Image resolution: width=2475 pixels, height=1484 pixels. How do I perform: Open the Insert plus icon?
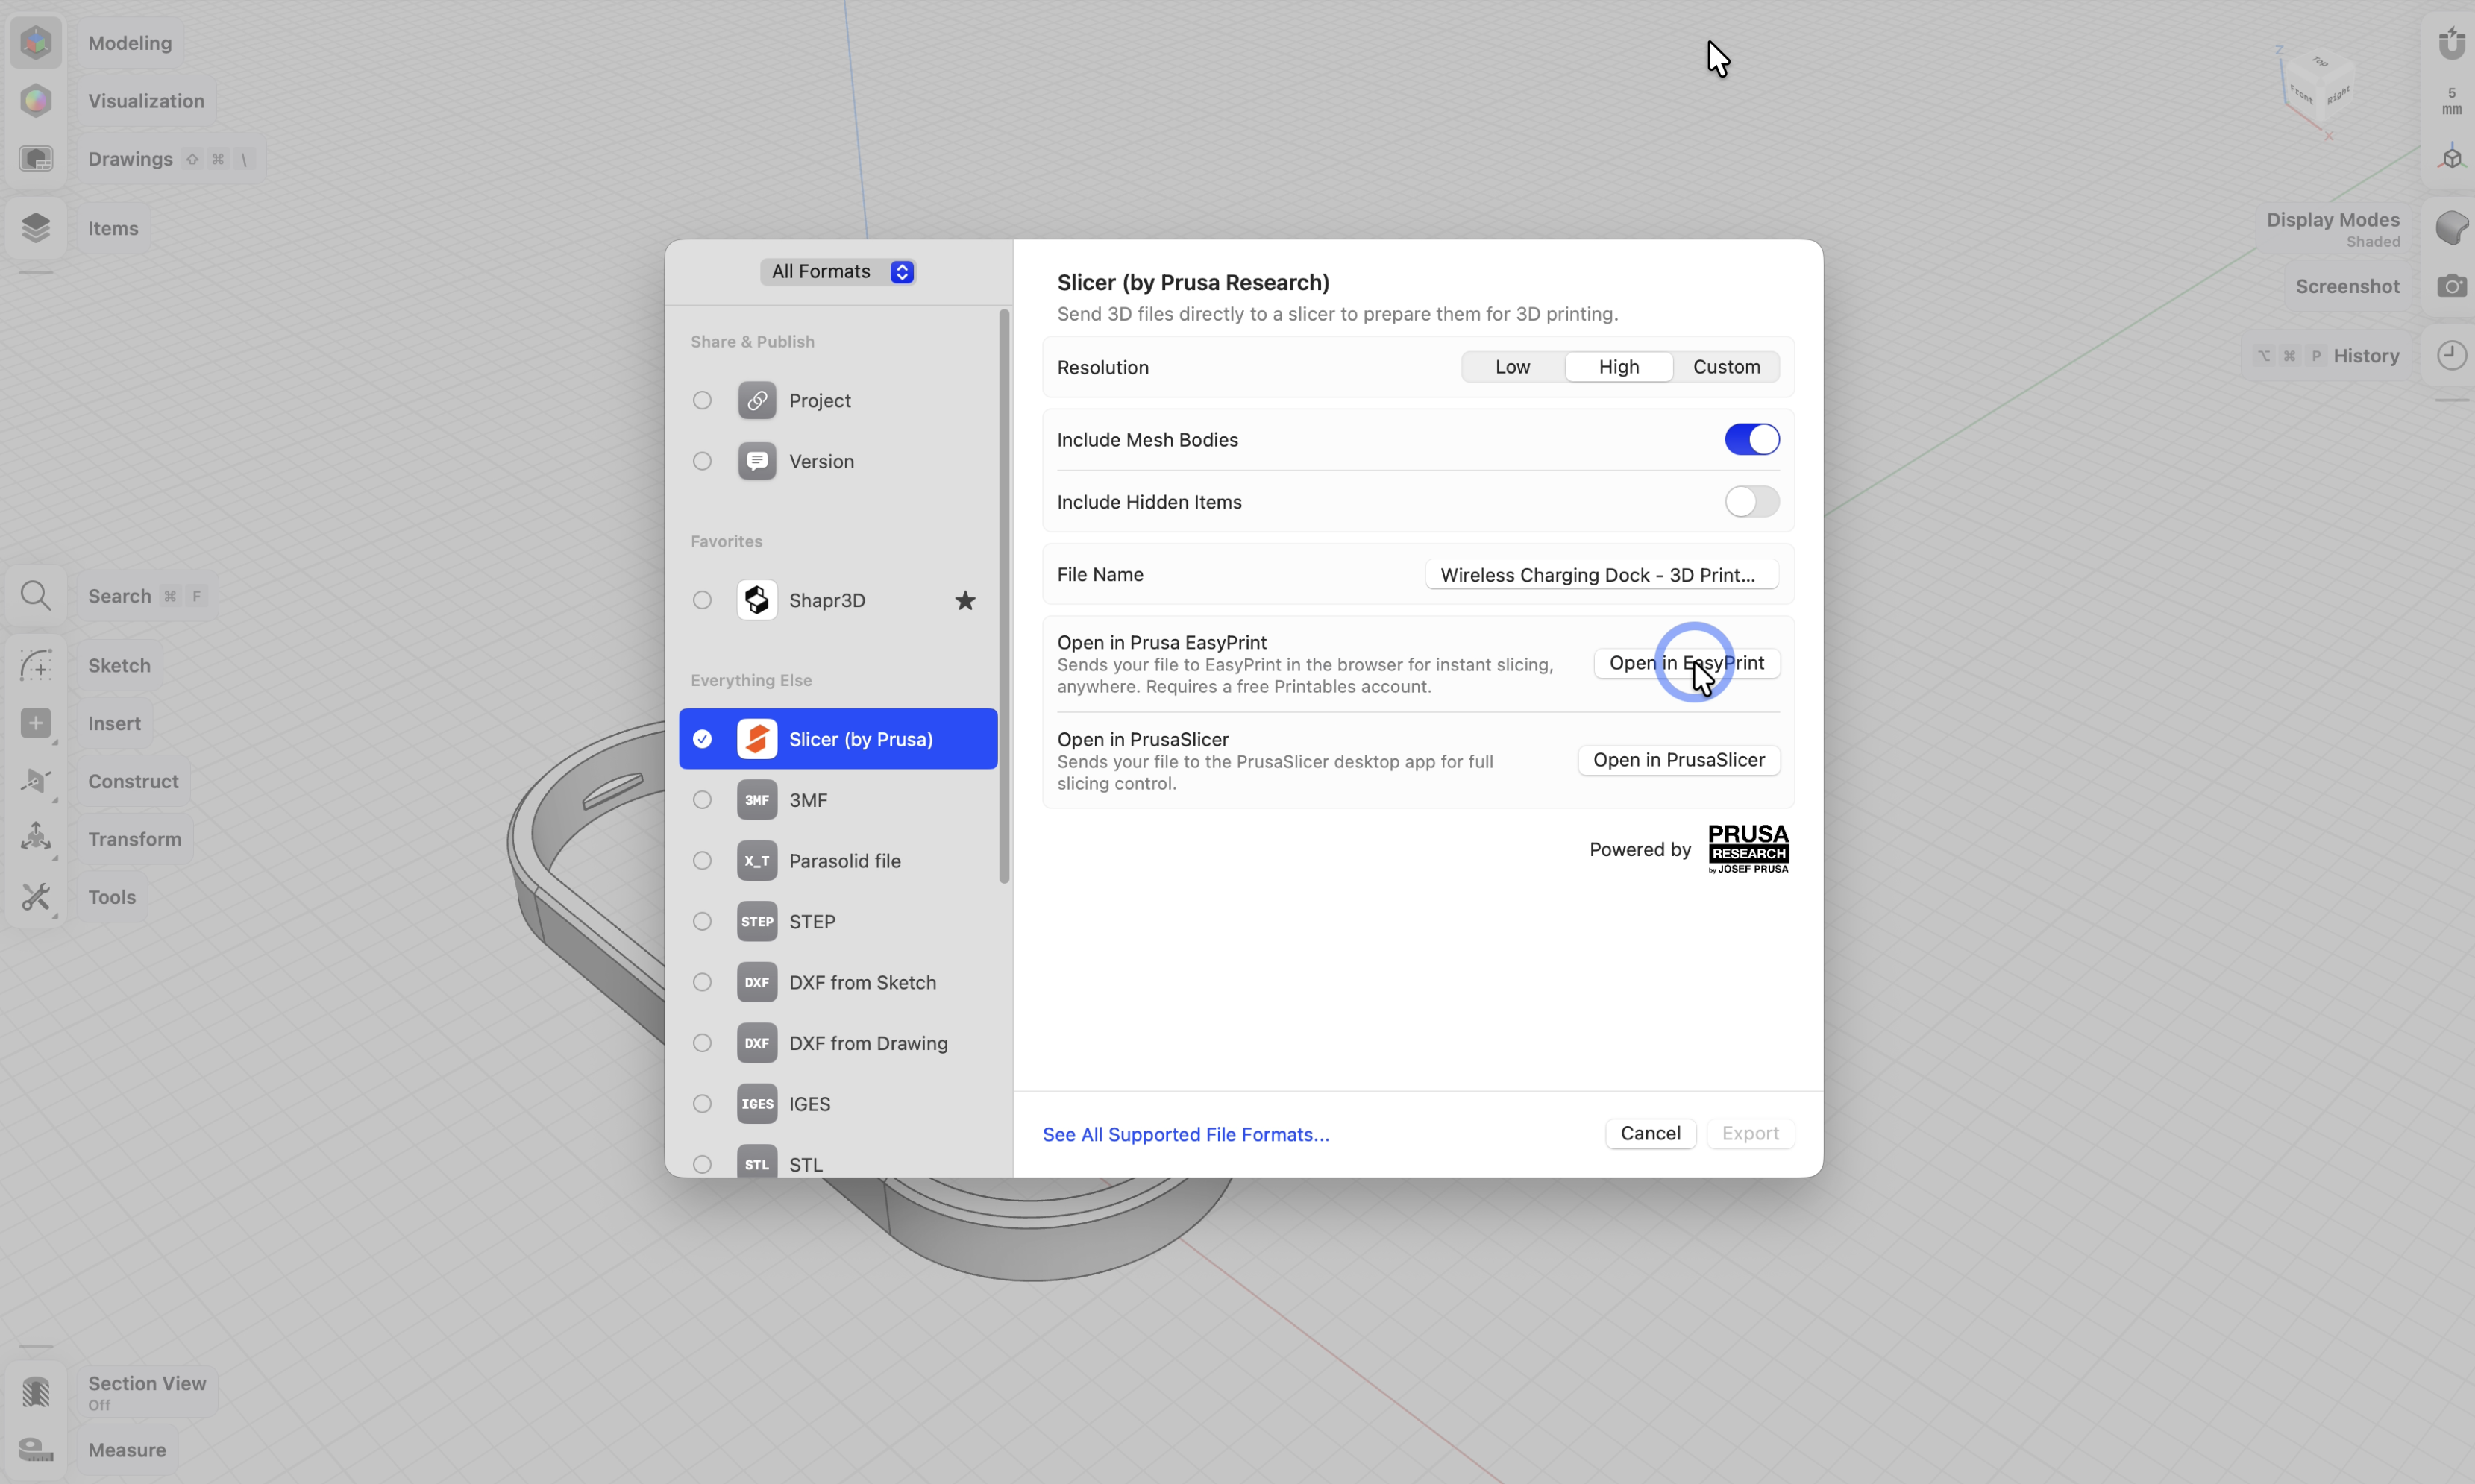point(36,724)
